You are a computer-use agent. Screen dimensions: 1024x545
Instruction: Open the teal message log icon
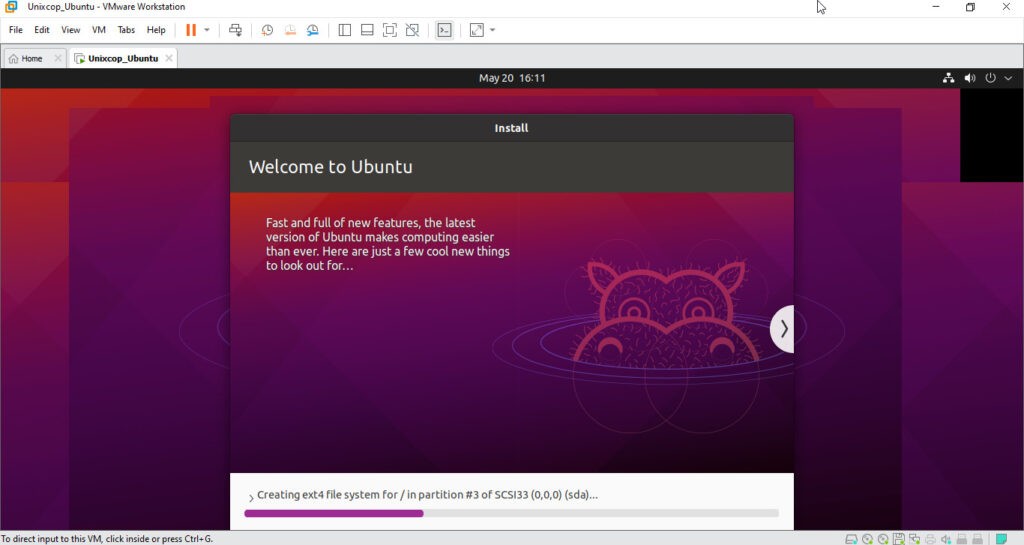click(1001, 539)
